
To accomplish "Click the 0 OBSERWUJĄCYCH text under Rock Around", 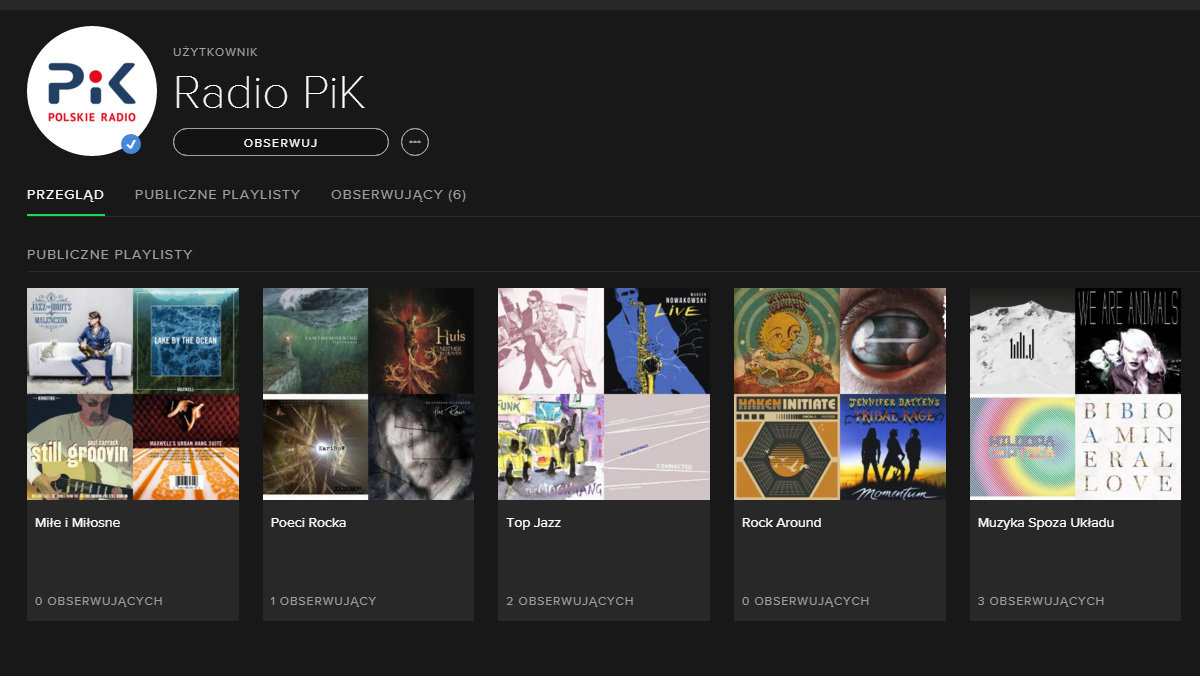I will point(806,601).
